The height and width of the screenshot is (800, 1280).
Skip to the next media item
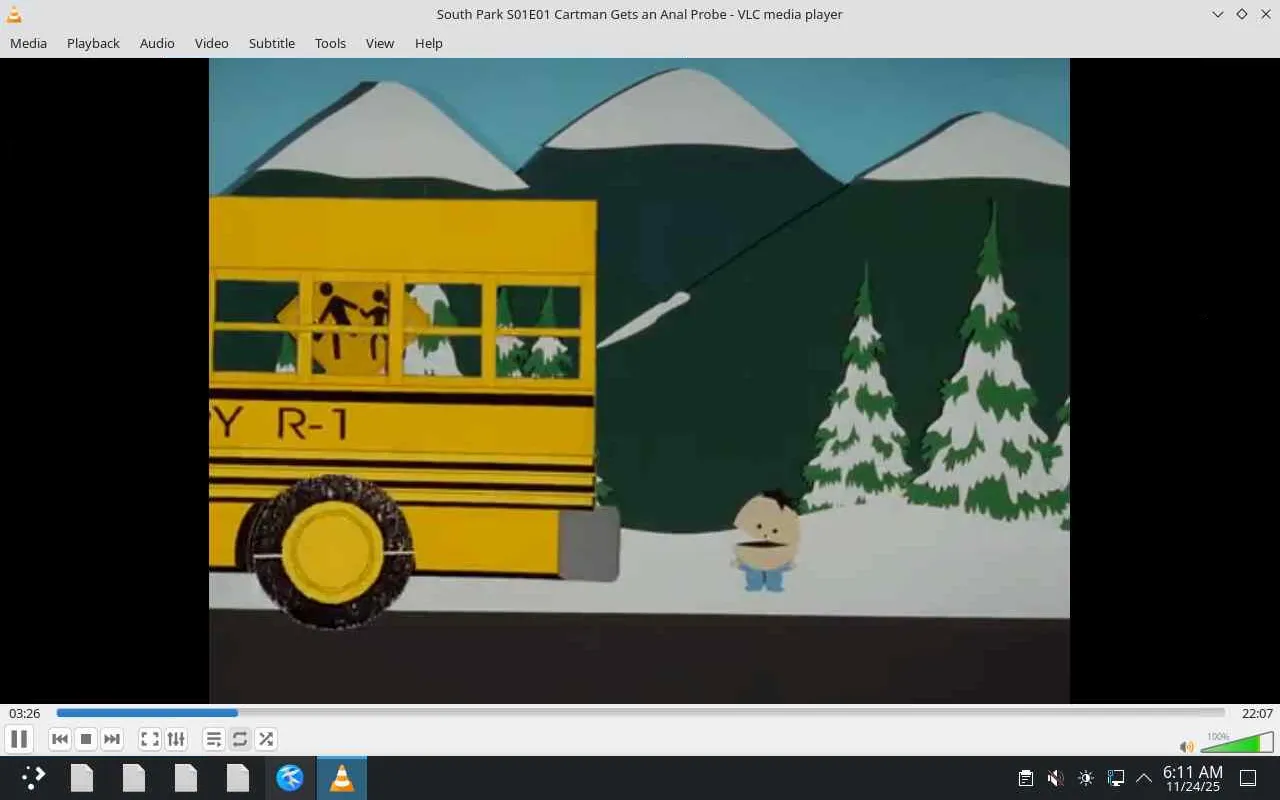click(112, 739)
